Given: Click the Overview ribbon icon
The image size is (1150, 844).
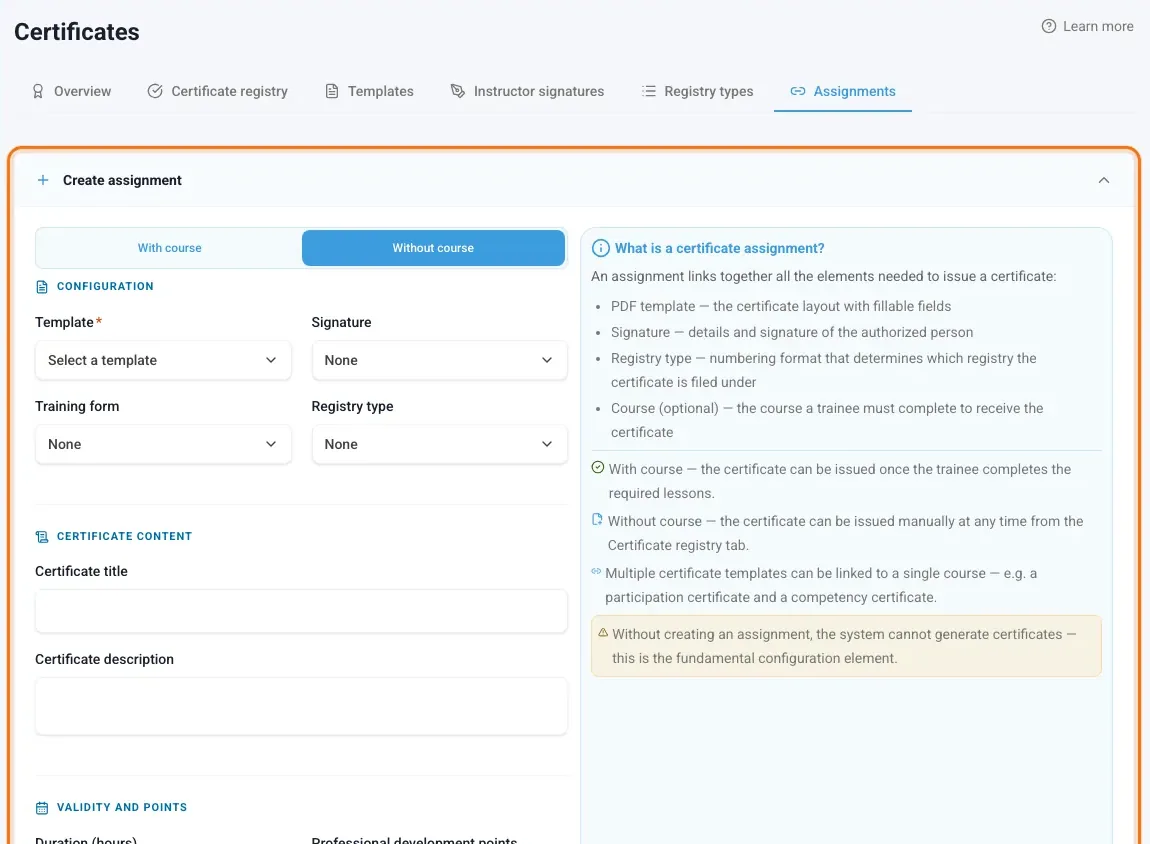Looking at the screenshot, I should tap(37, 91).
